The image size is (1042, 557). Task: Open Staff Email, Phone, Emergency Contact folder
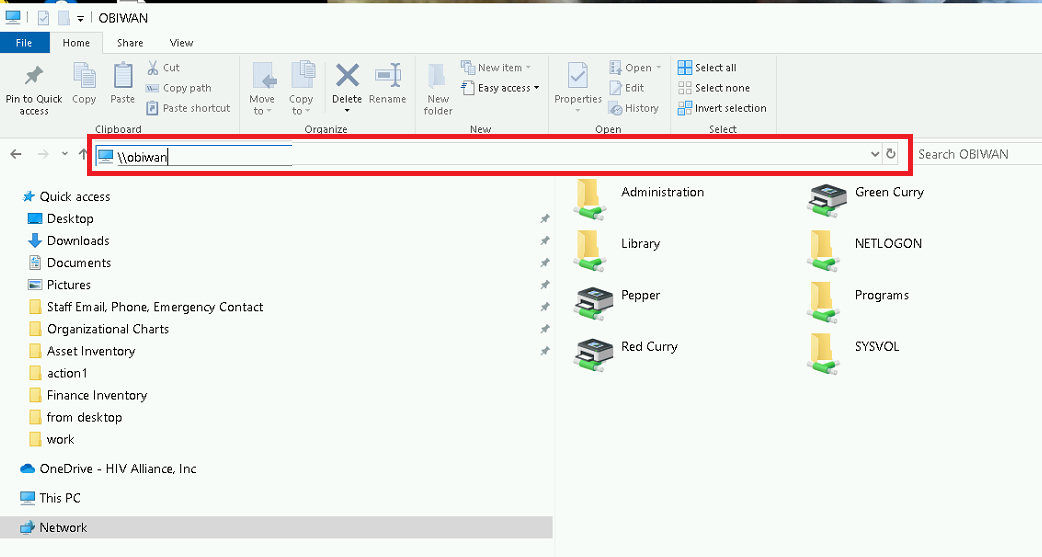147,306
